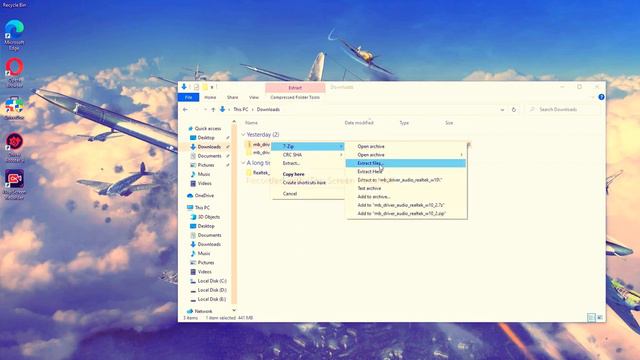Click the Explorer help question mark icon
This screenshot has height=360, width=640.
601,97
